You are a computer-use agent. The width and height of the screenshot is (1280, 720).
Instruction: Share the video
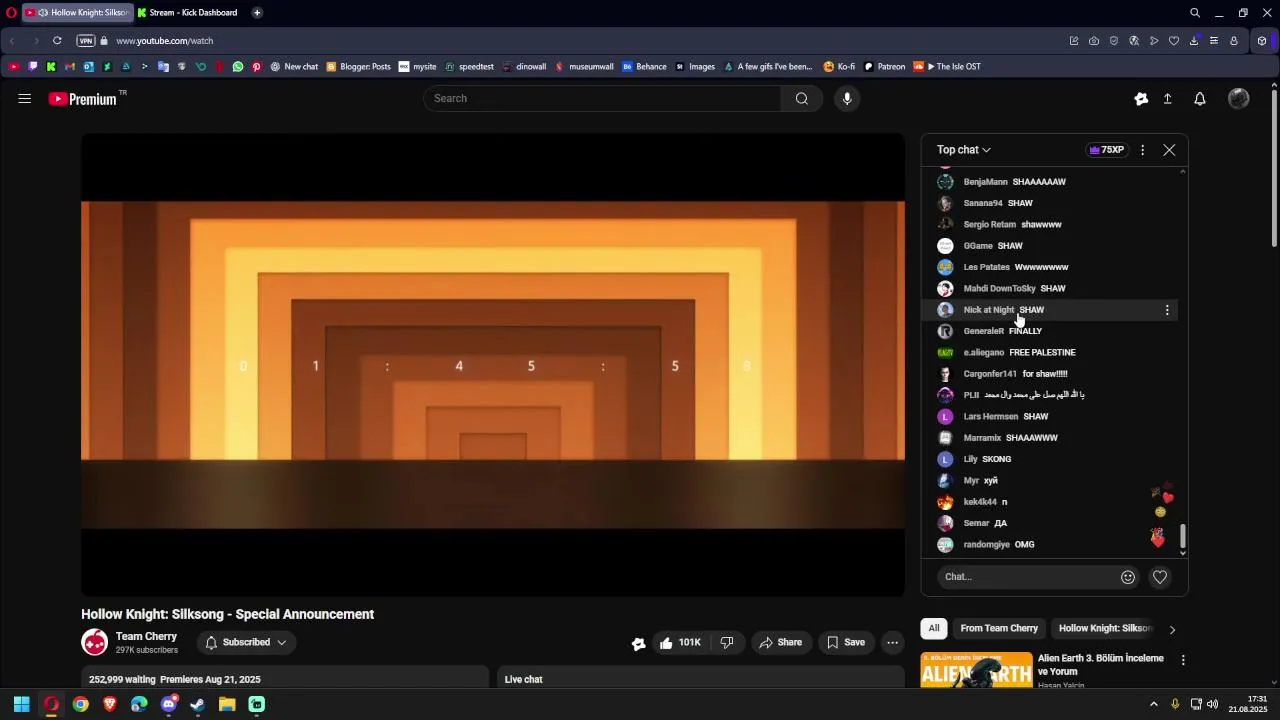tap(780, 643)
